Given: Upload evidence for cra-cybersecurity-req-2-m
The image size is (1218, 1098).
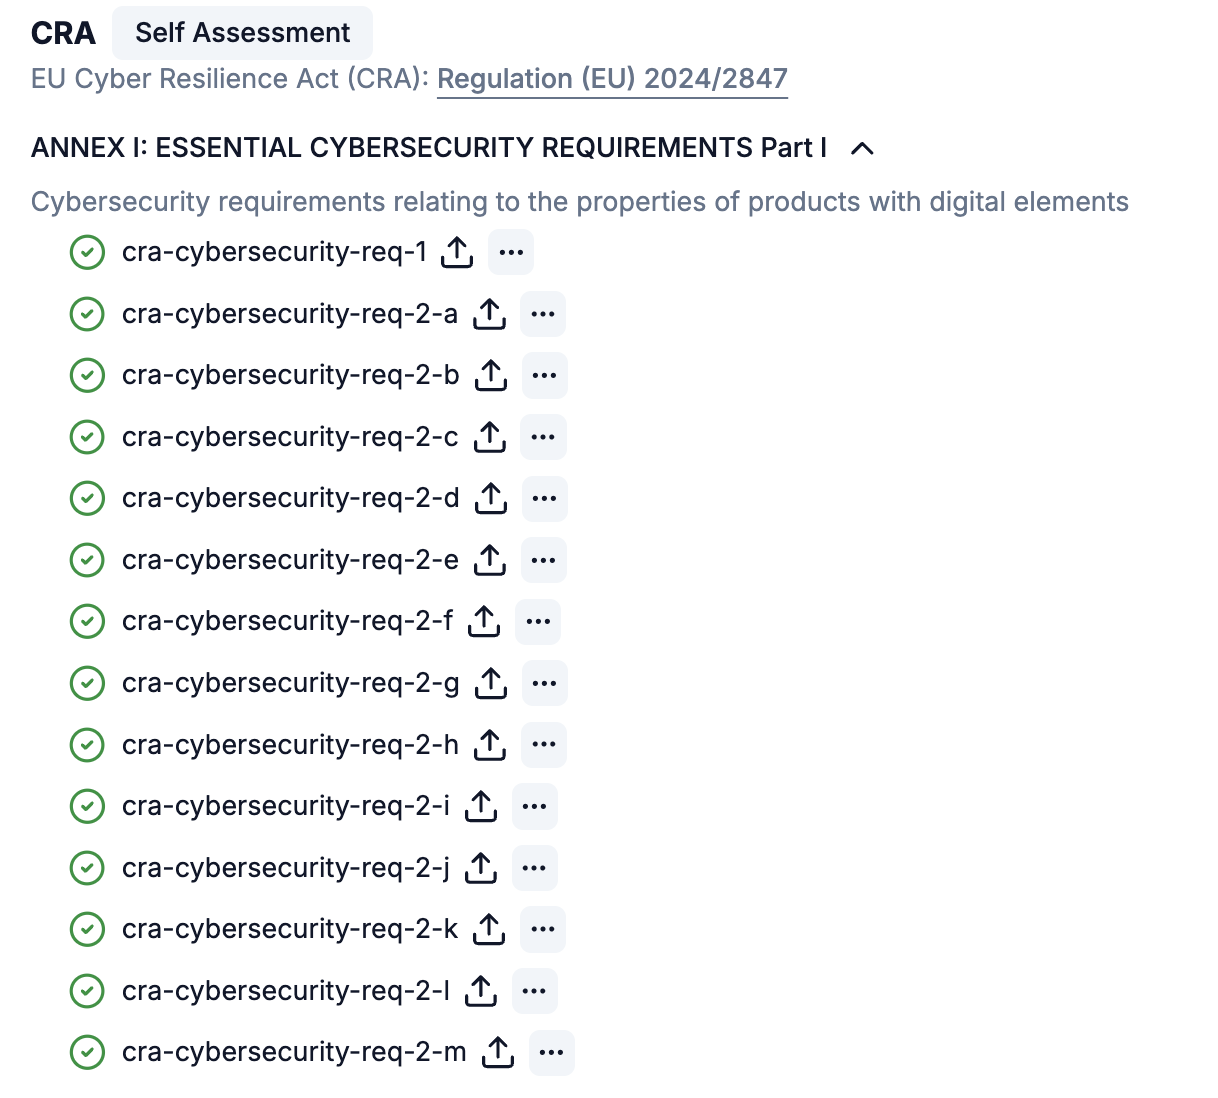Looking at the screenshot, I should tap(497, 1052).
